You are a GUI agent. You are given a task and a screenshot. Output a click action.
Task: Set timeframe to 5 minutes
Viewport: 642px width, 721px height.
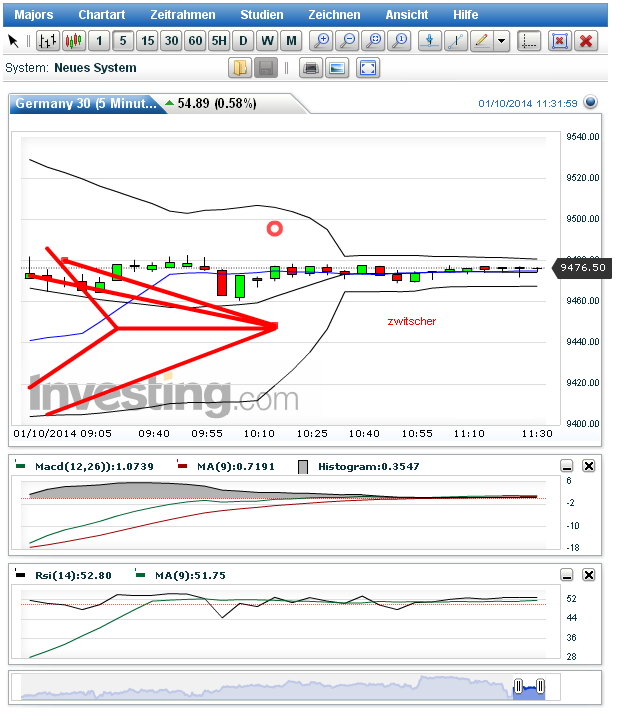coord(123,41)
